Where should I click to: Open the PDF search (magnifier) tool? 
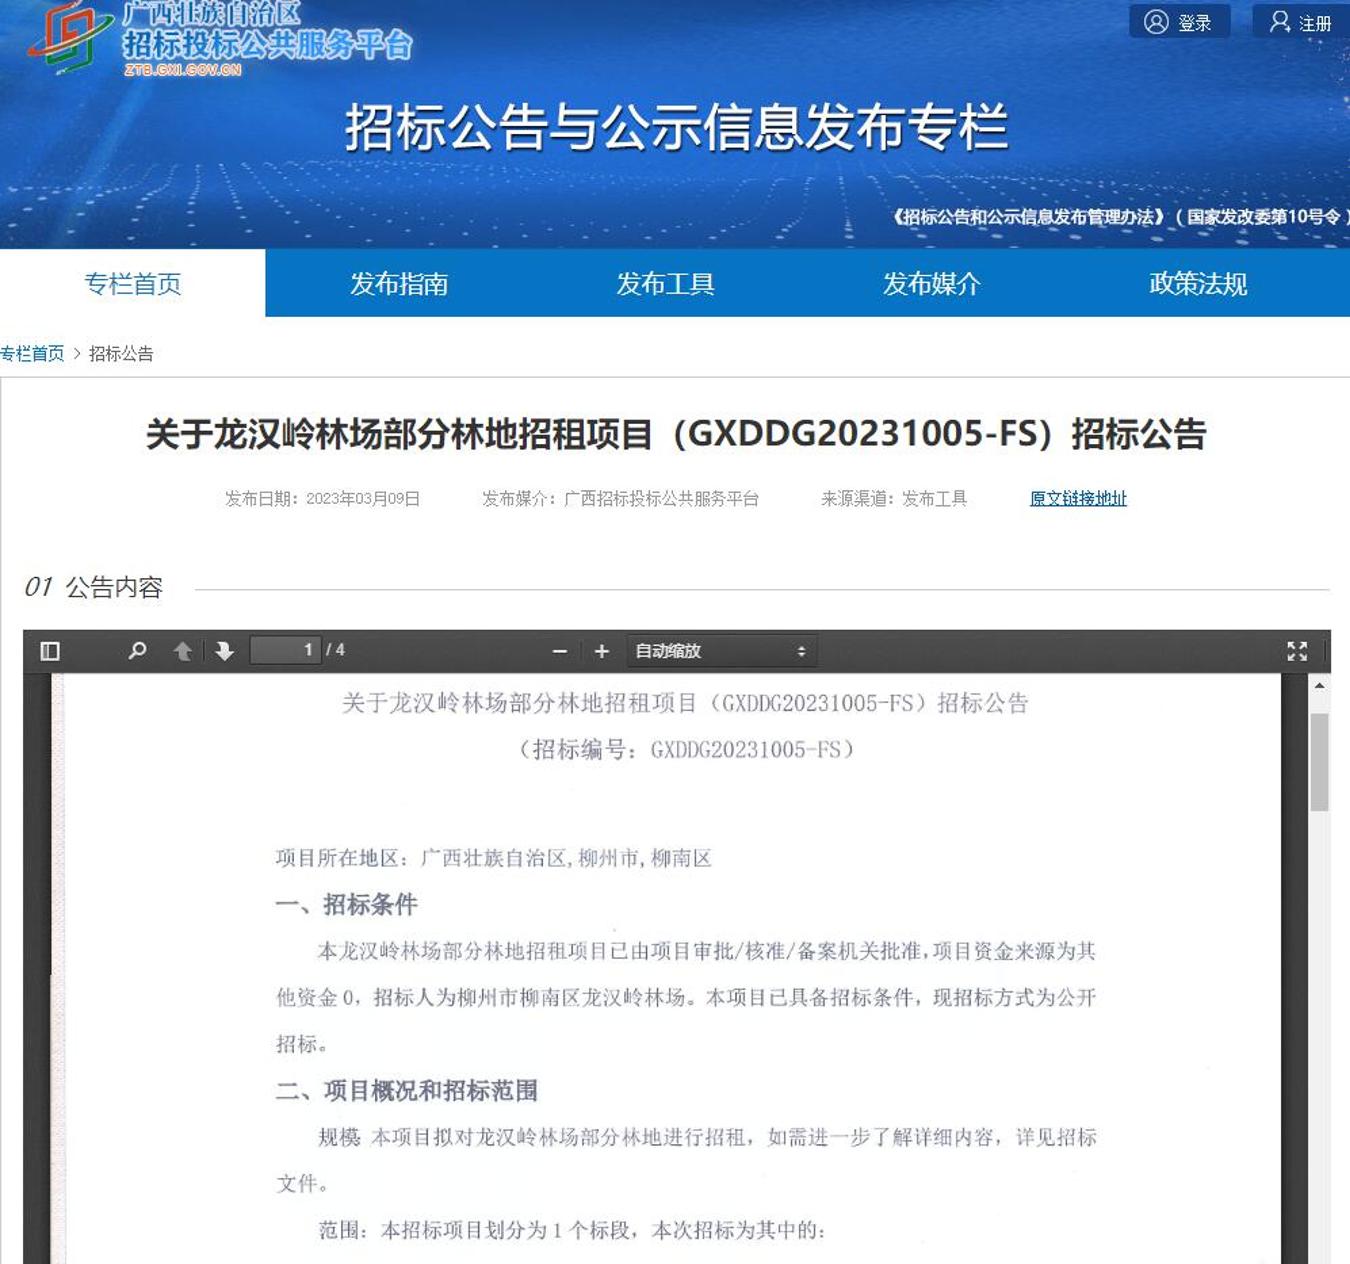pos(137,651)
